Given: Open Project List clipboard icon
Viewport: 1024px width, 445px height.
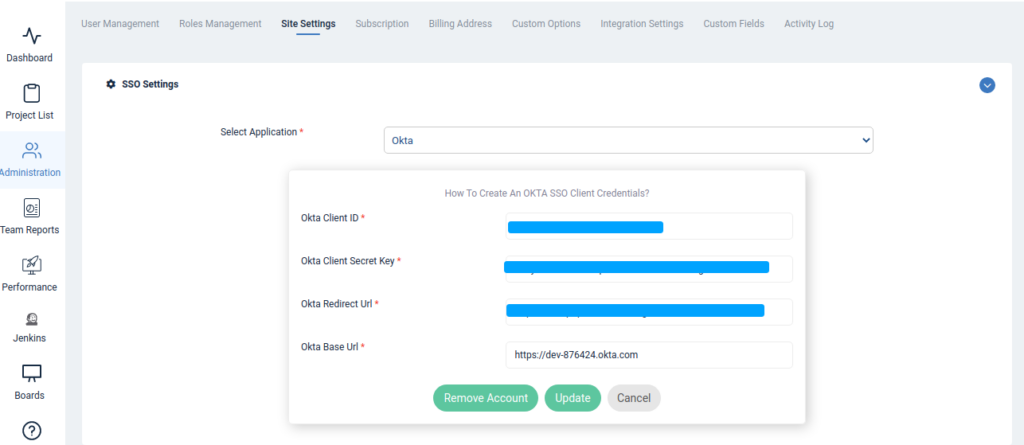Looking at the screenshot, I should click(31, 93).
